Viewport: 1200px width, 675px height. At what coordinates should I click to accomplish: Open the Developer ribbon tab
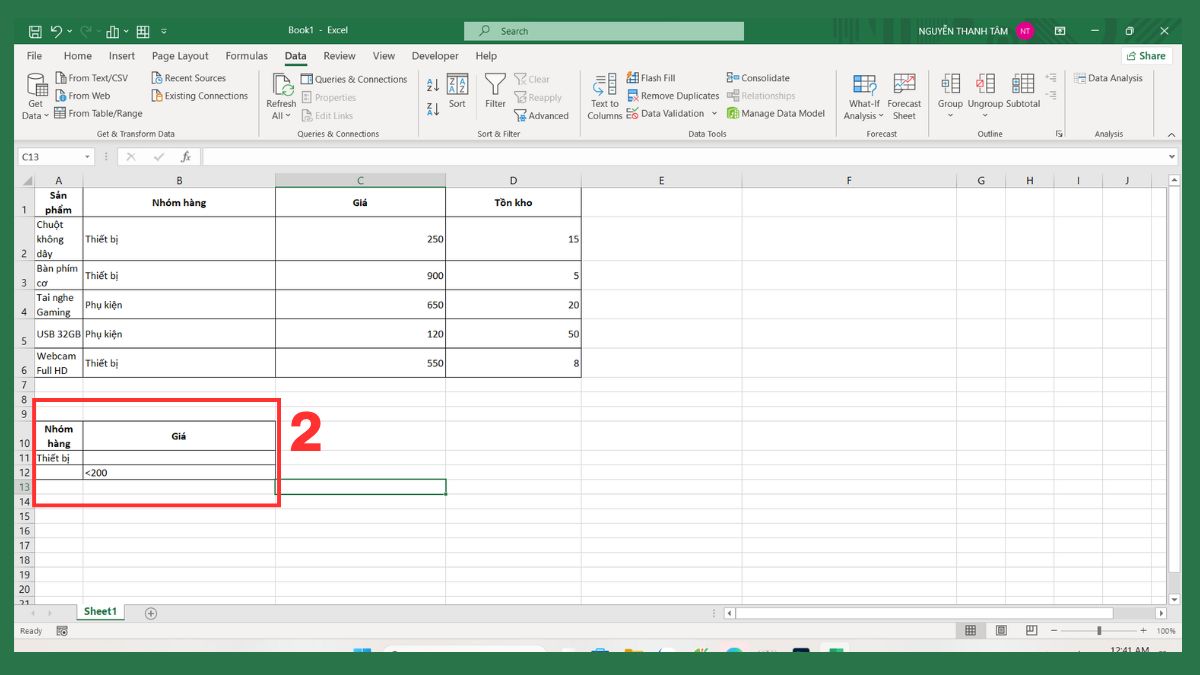(435, 55)
